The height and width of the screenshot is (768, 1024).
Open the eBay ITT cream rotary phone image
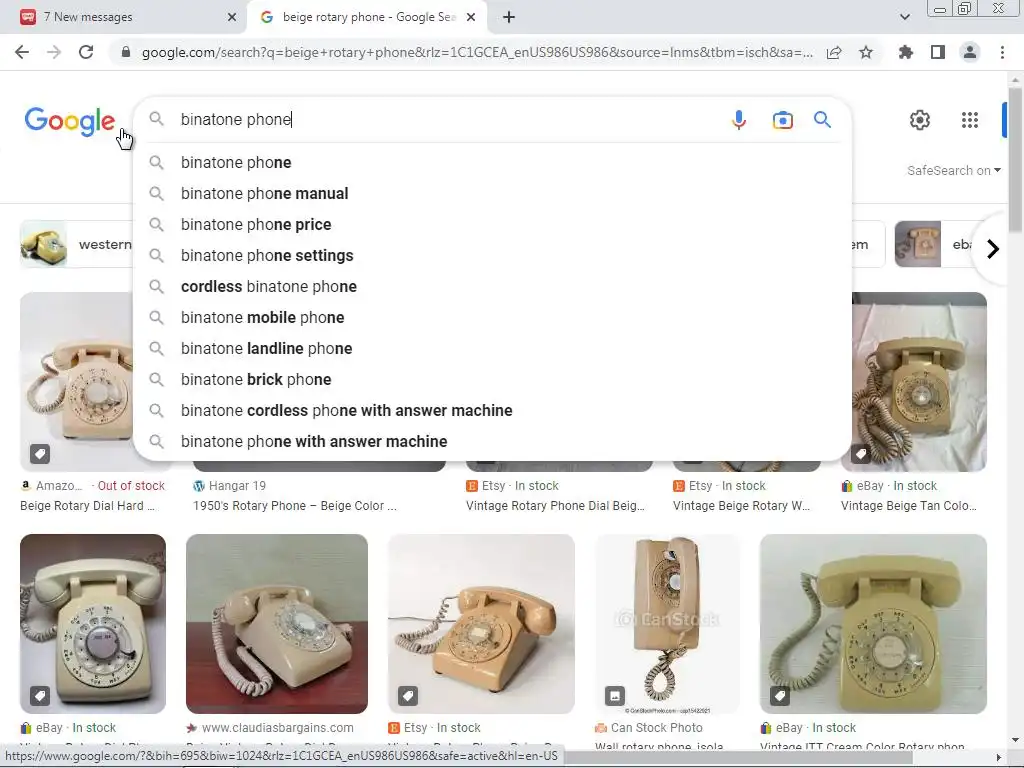(x=873, y=624)
